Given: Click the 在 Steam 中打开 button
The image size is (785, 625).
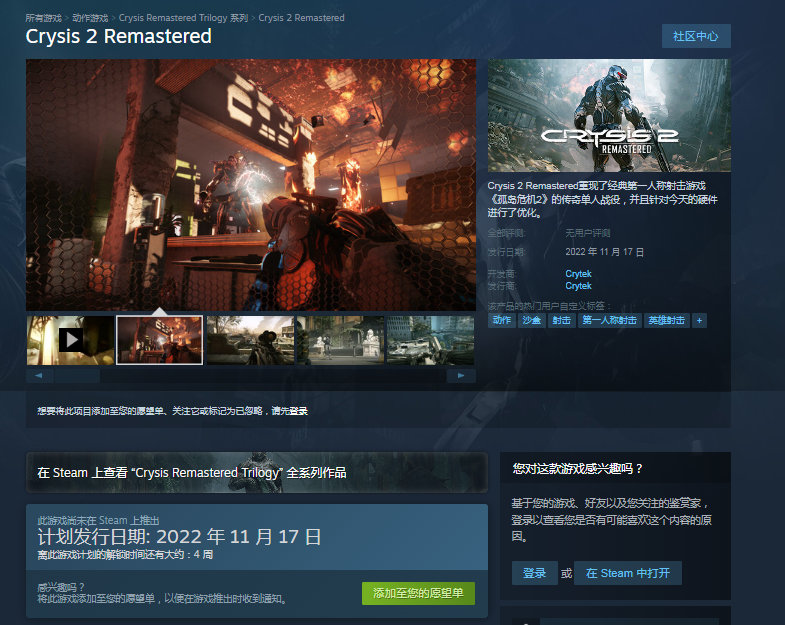Looking at the screenshot, I should (628, 573).
